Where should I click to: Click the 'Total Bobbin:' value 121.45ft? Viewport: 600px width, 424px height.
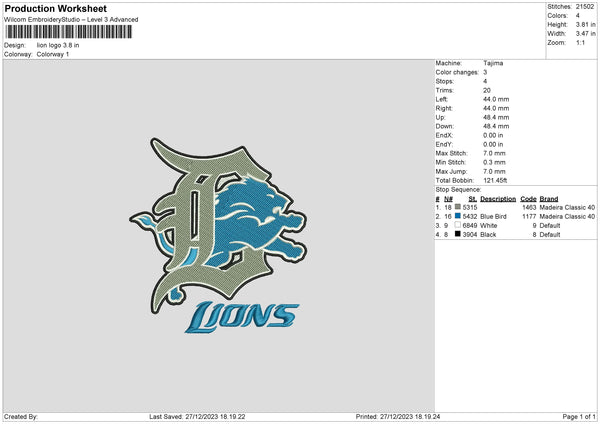pos(495,180)
